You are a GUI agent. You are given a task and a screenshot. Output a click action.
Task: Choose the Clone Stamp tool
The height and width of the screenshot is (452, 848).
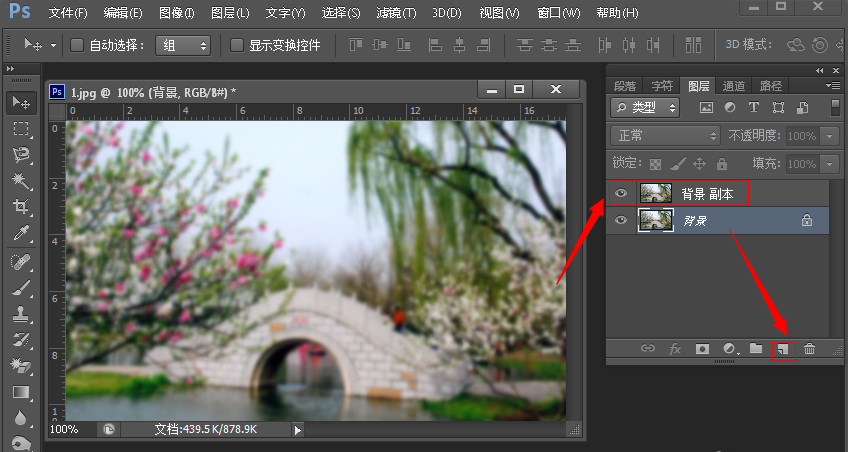tap(21, 313)
